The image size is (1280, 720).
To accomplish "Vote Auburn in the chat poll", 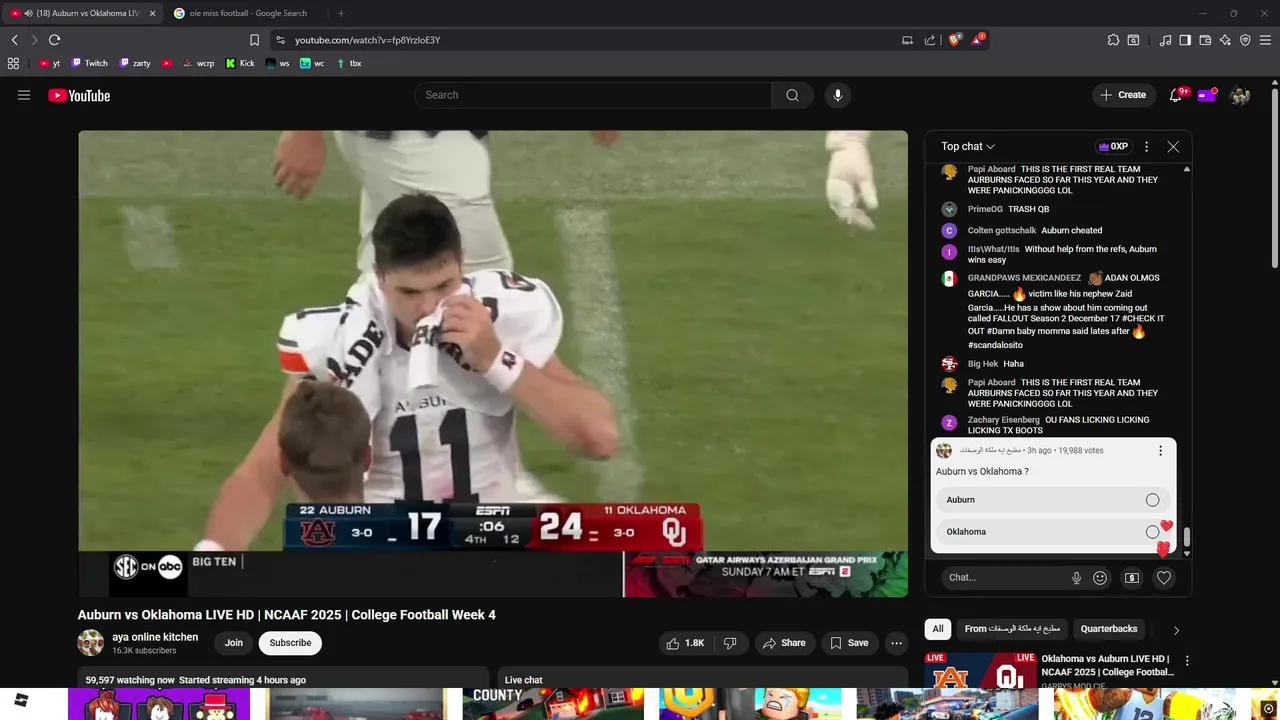I will tap(1053, 500).
